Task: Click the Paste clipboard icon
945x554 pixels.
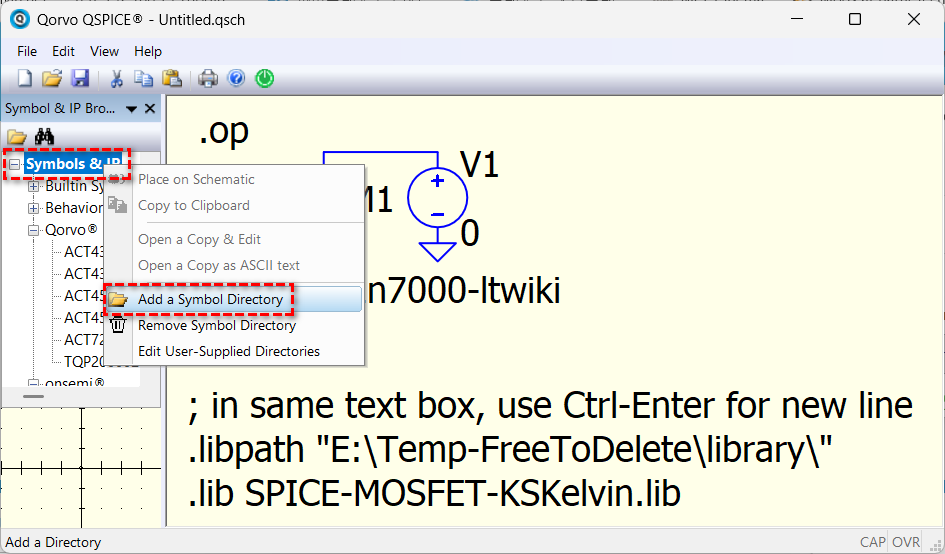Action: [x=172, y=78]
